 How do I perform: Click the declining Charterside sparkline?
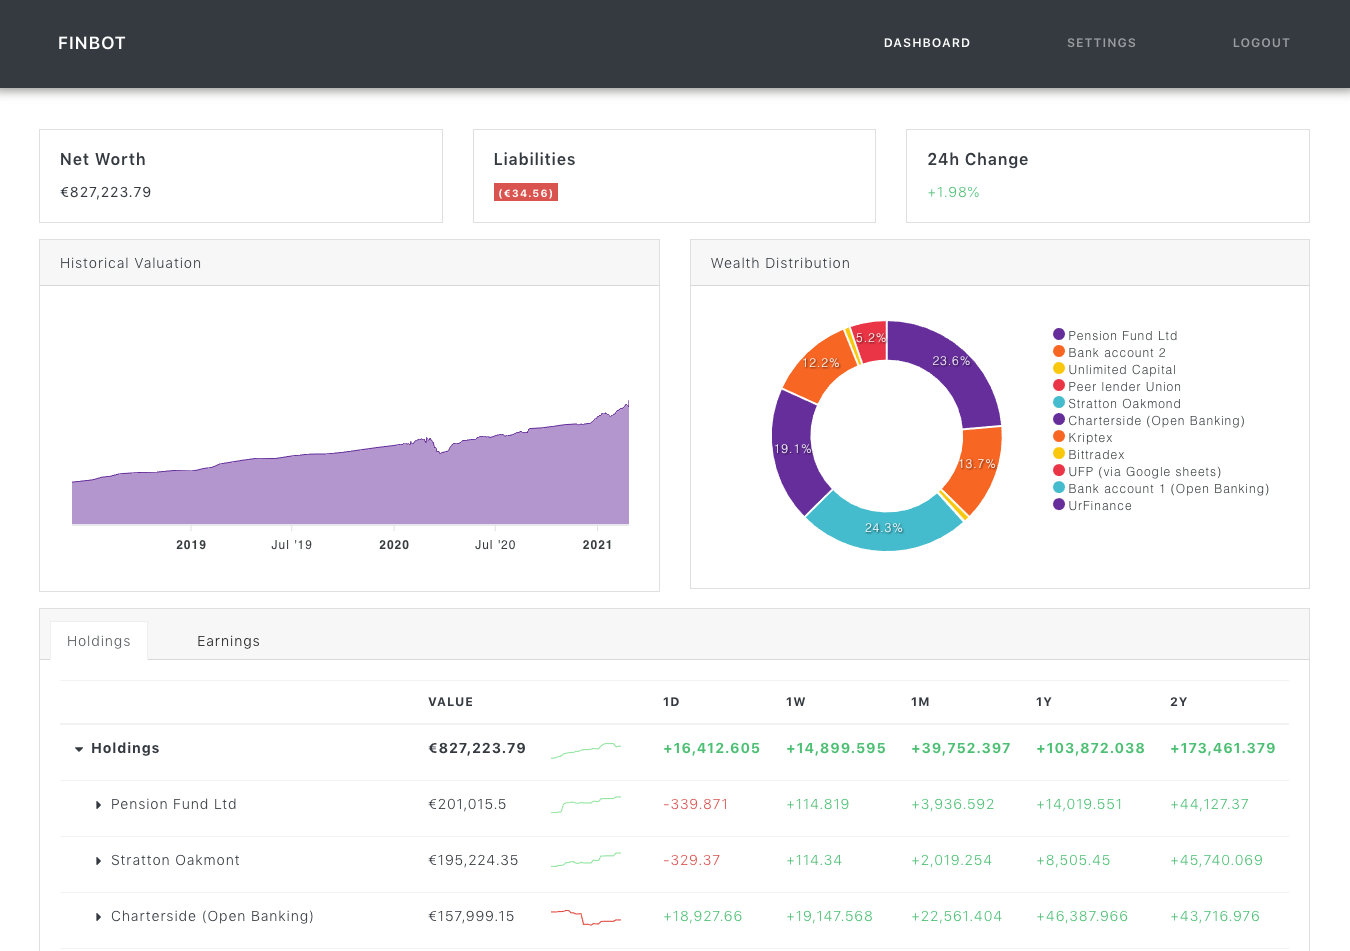click(x=585, y=916)
